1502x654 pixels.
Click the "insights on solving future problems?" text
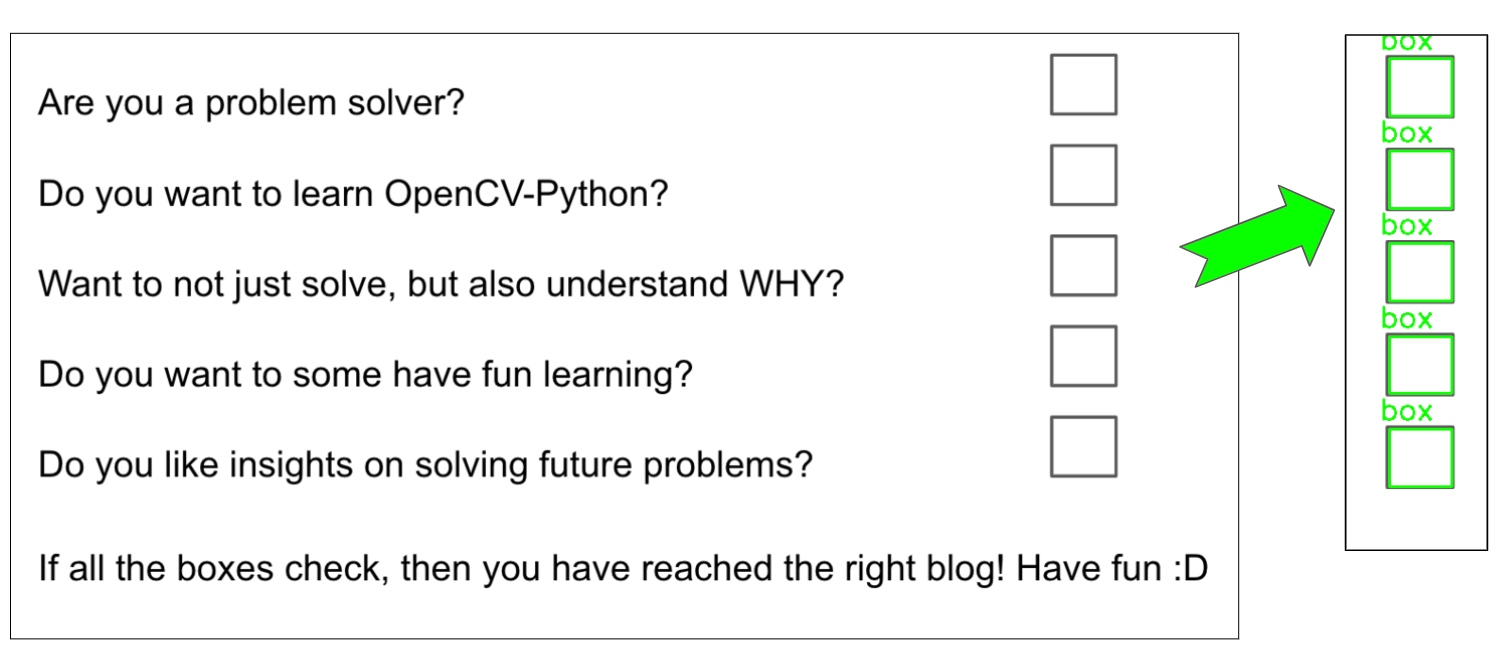[424, 465]
